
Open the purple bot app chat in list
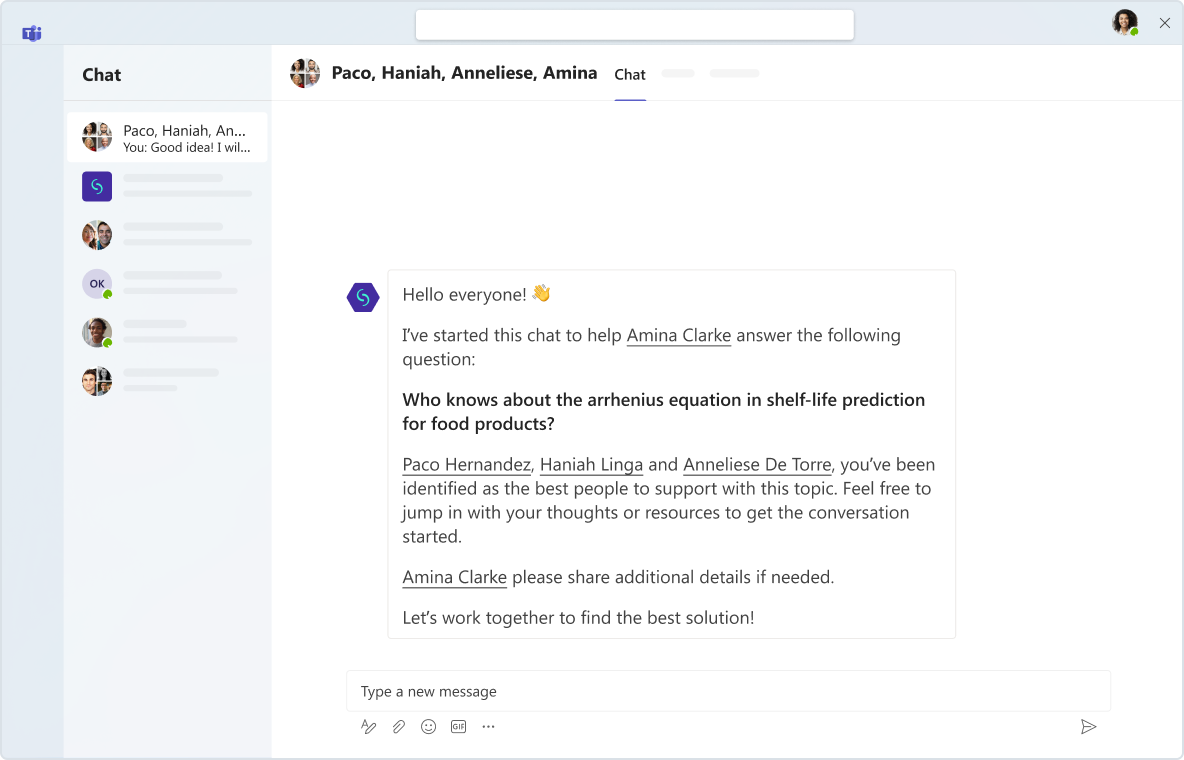pos(97,186)
